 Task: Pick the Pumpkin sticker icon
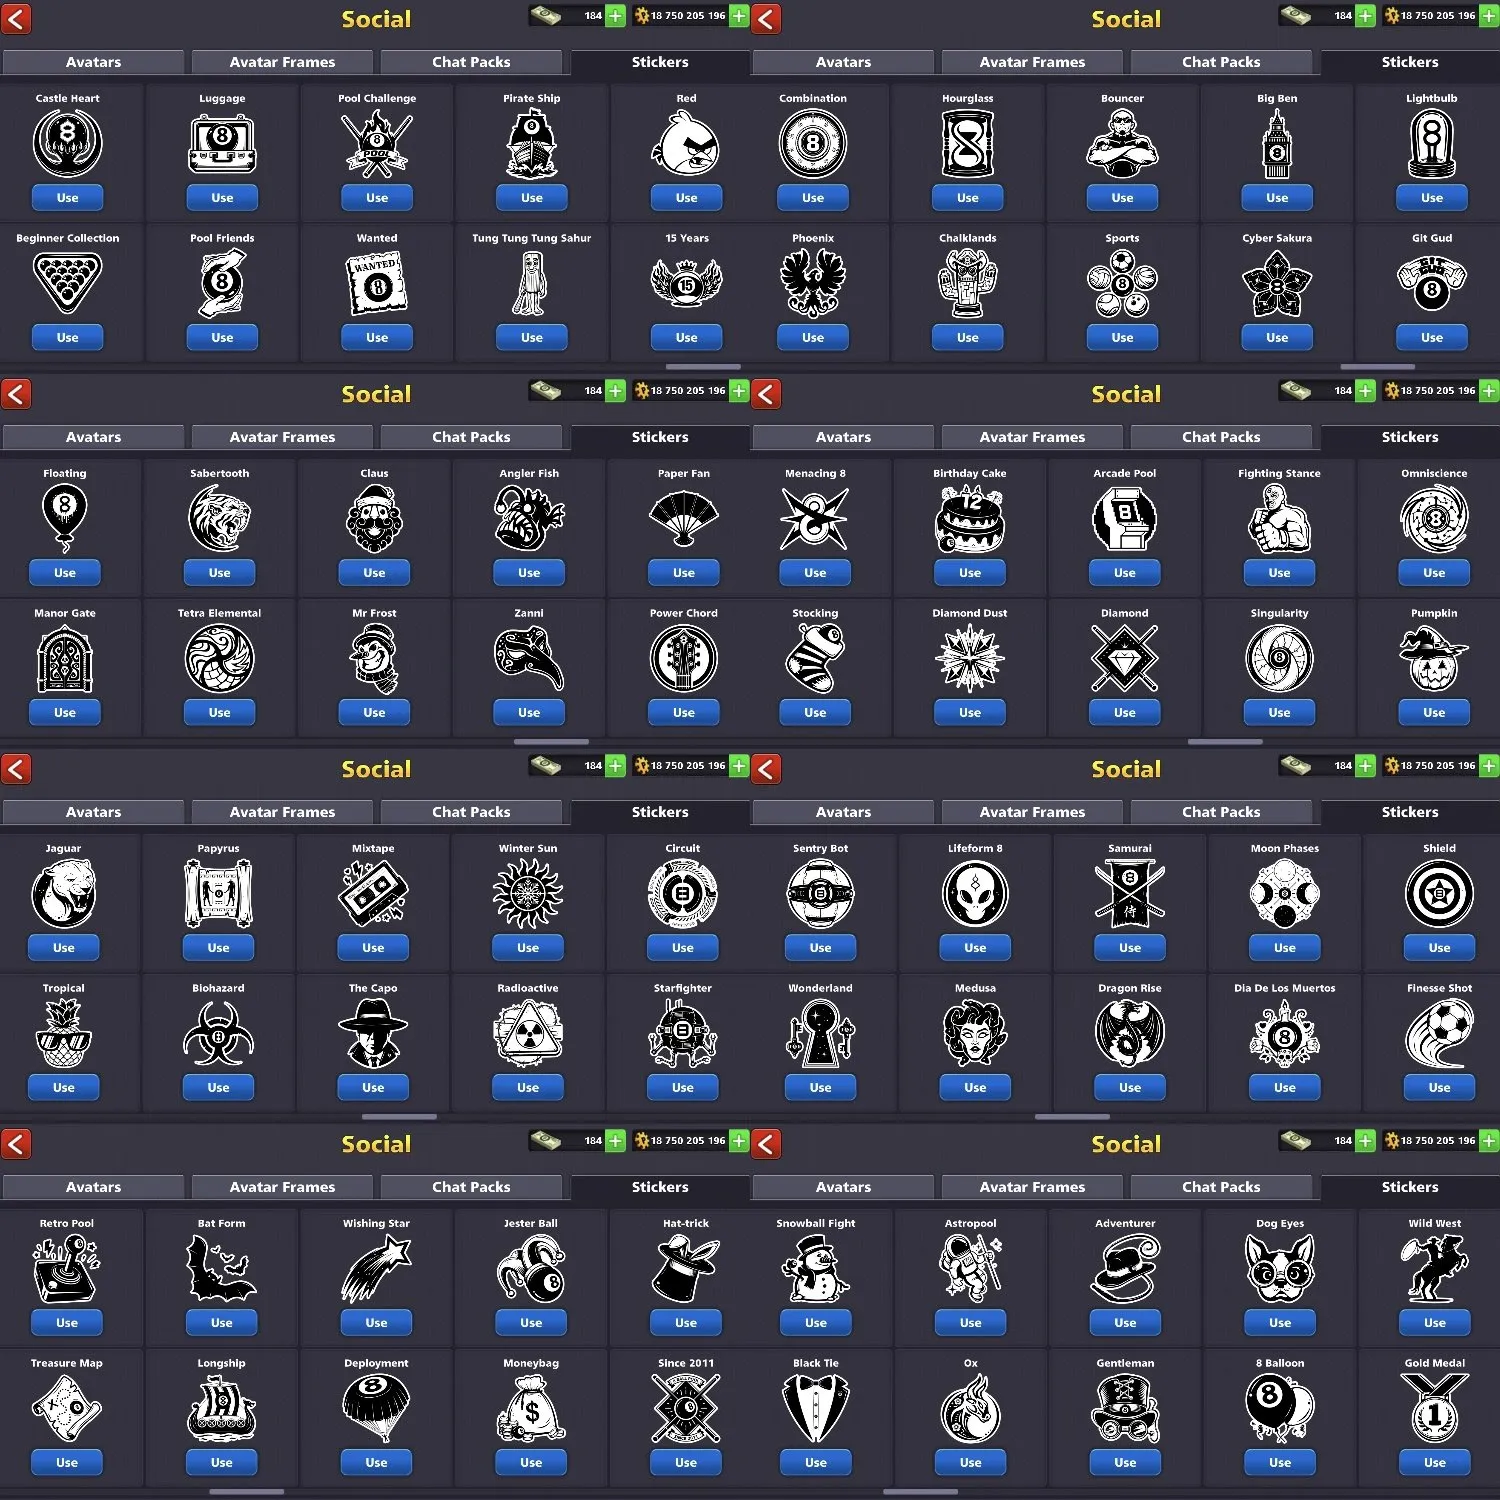[1434, 658]
